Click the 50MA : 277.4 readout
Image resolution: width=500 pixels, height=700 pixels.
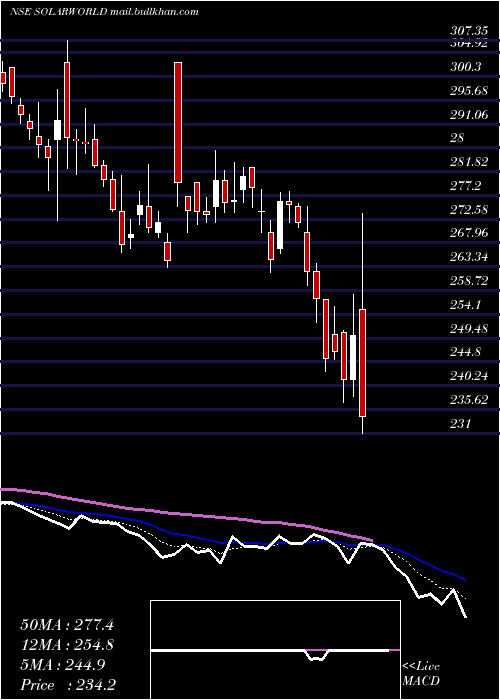67,625
